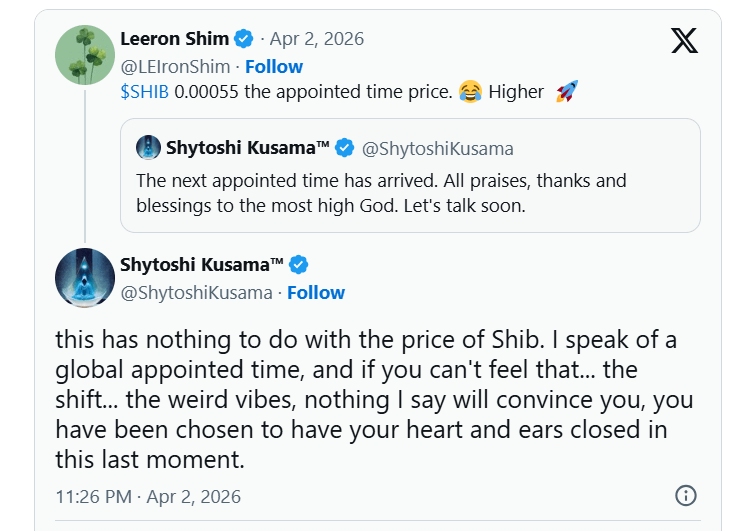The width and height of the screenshot is (754, 531).
Task: Open the Leeron Shim display name link
Action: pos(174,39)
